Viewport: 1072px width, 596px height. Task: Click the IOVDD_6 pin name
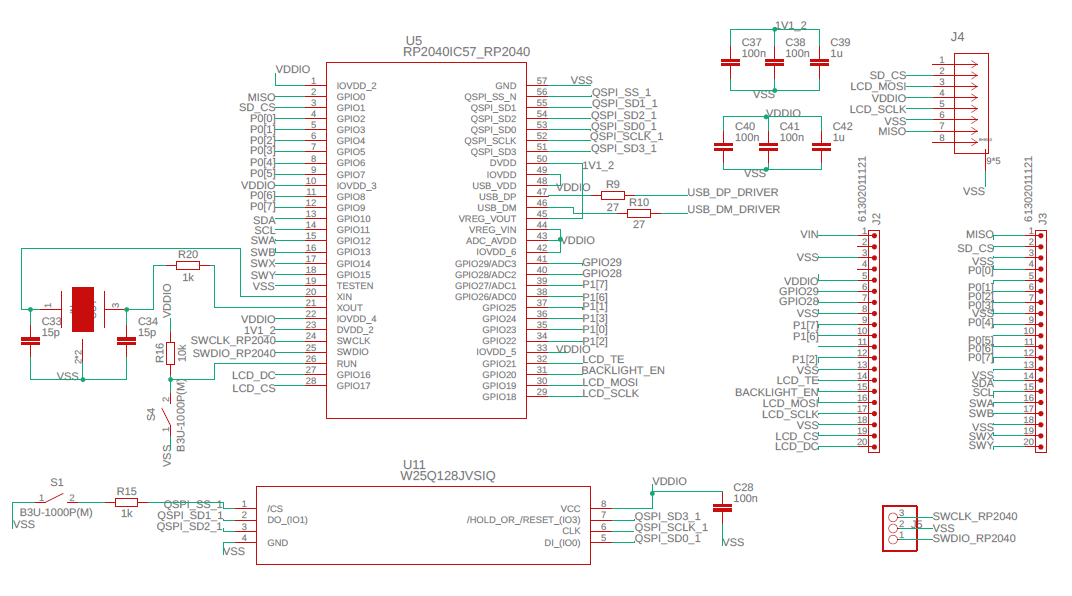[x=496, y=252]
